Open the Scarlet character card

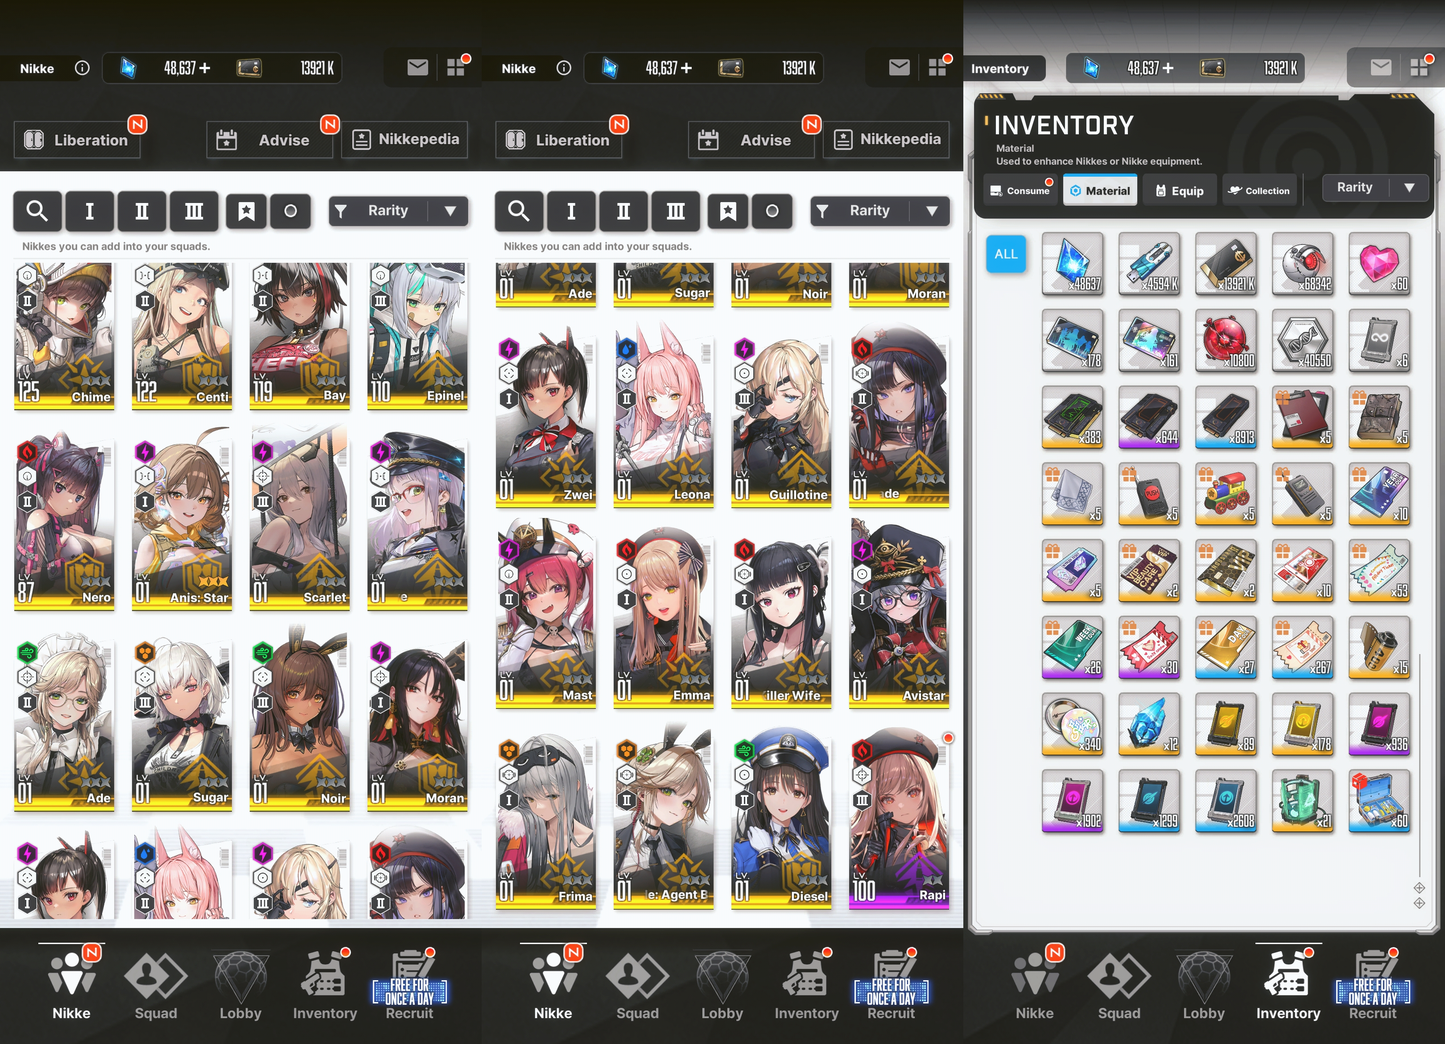coord(300,522)
